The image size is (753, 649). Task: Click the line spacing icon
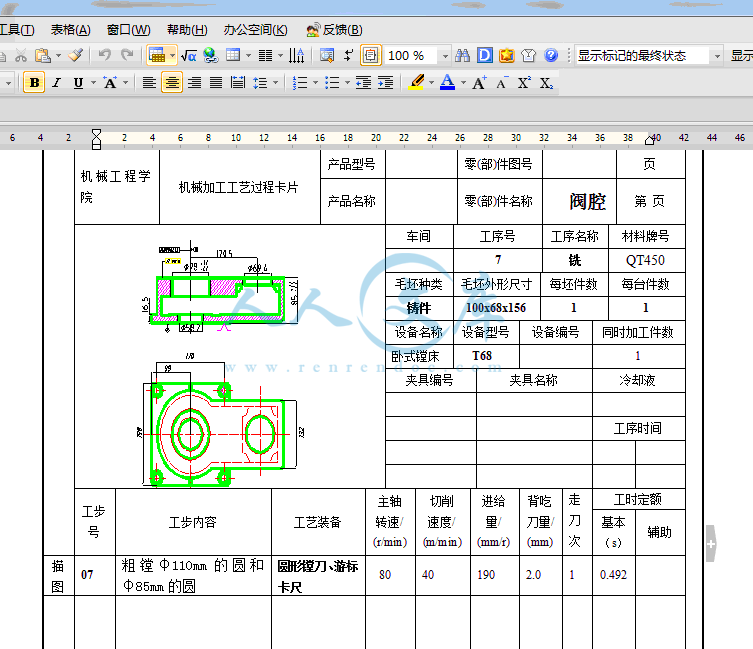[x=260, y=83]
